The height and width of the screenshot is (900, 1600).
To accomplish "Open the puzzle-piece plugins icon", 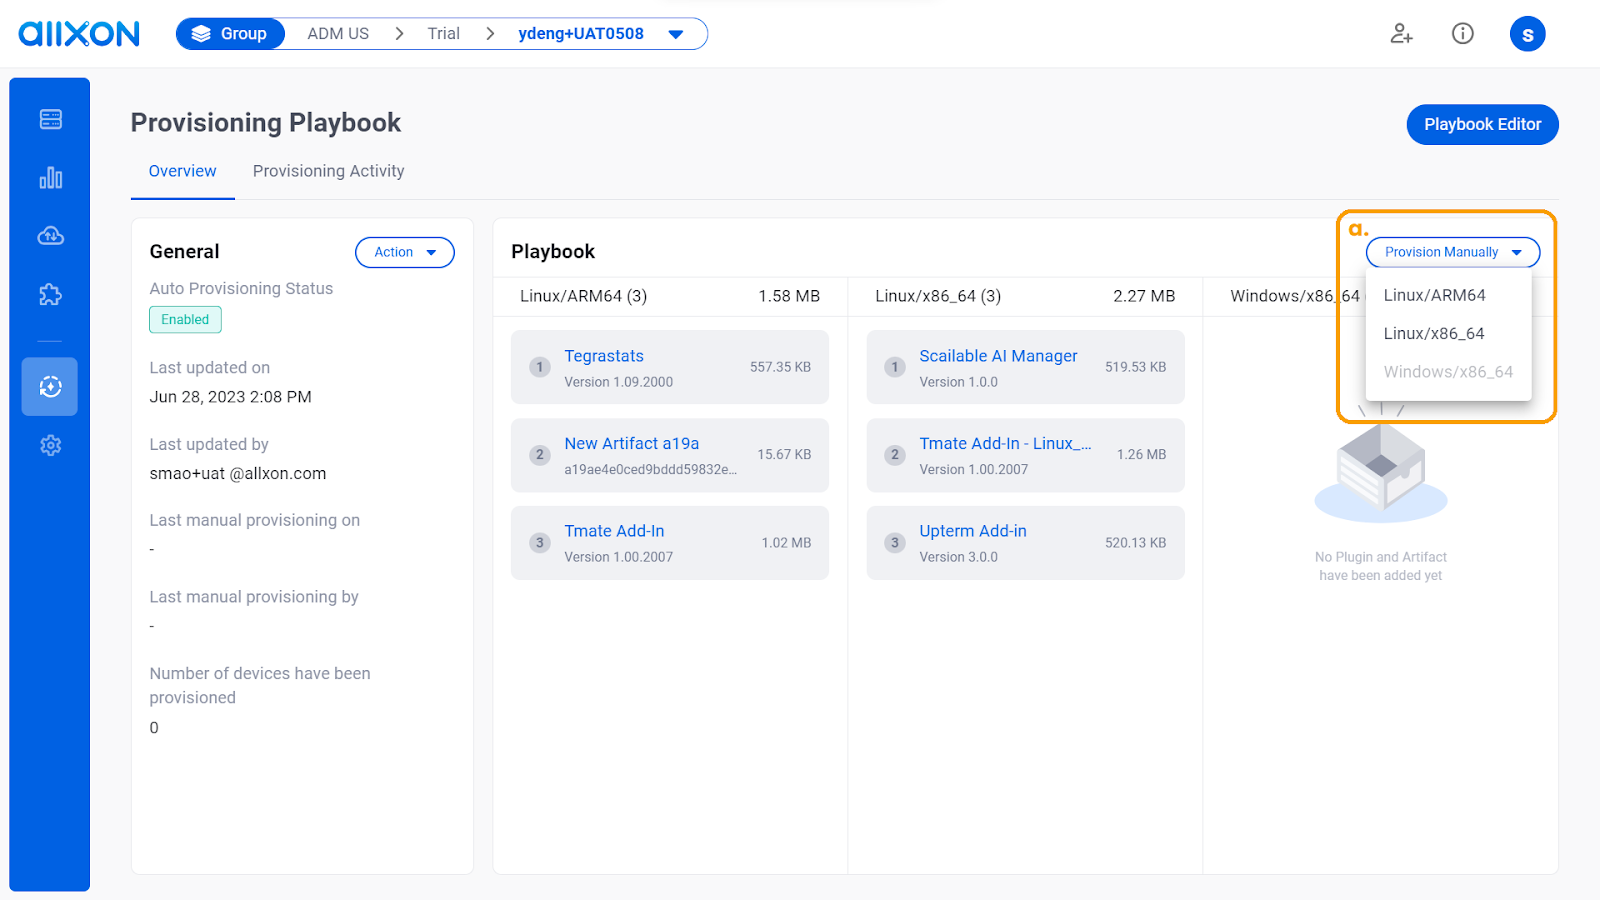I will [x=50, y=295].
